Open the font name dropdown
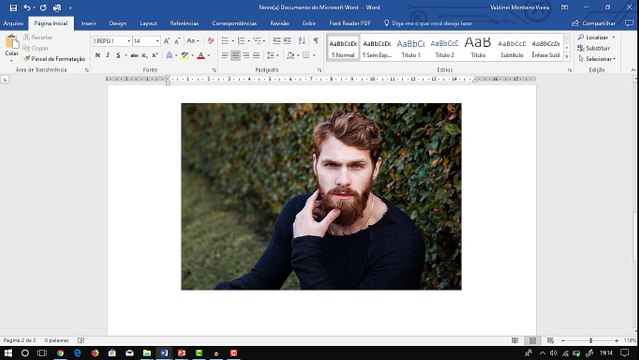Image resolution: width=639 pixels, height=360 pixels. (x=129, y=41)
